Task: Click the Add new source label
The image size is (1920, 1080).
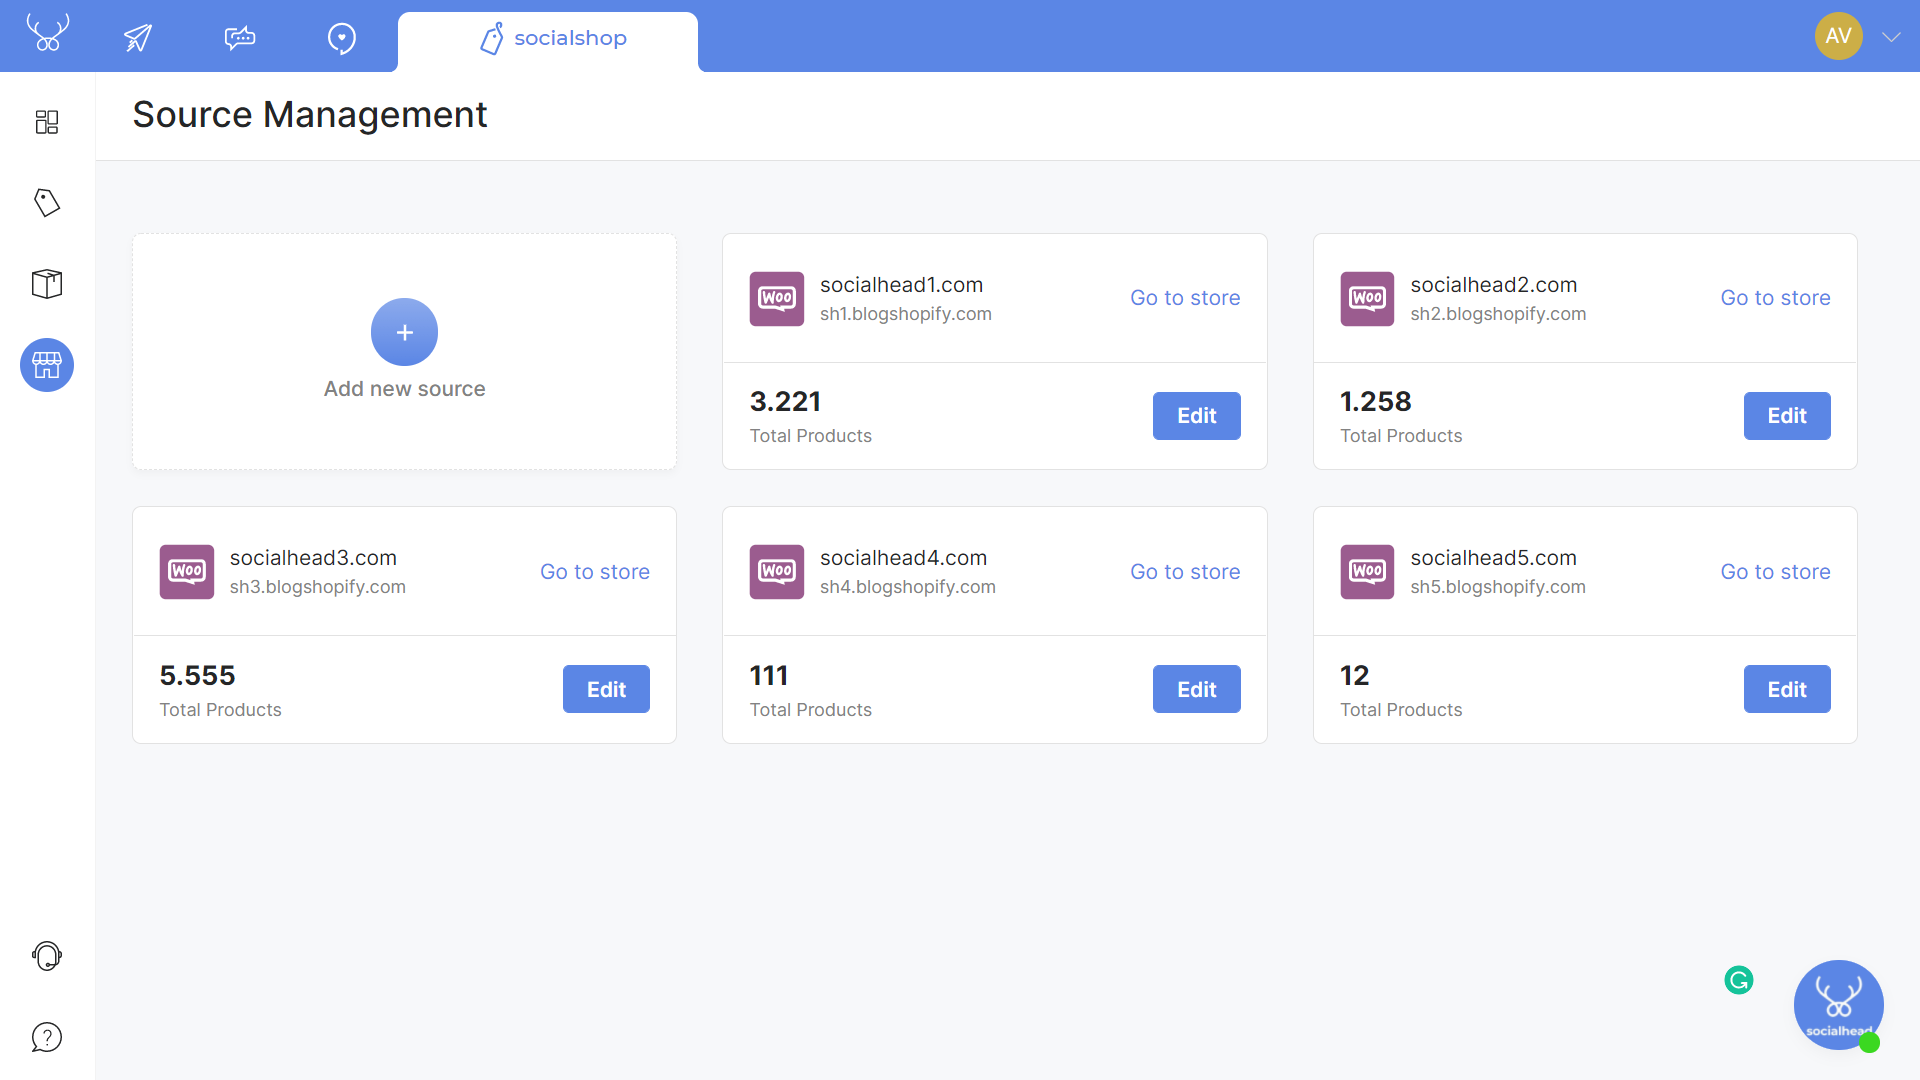Action: [404, 389]
